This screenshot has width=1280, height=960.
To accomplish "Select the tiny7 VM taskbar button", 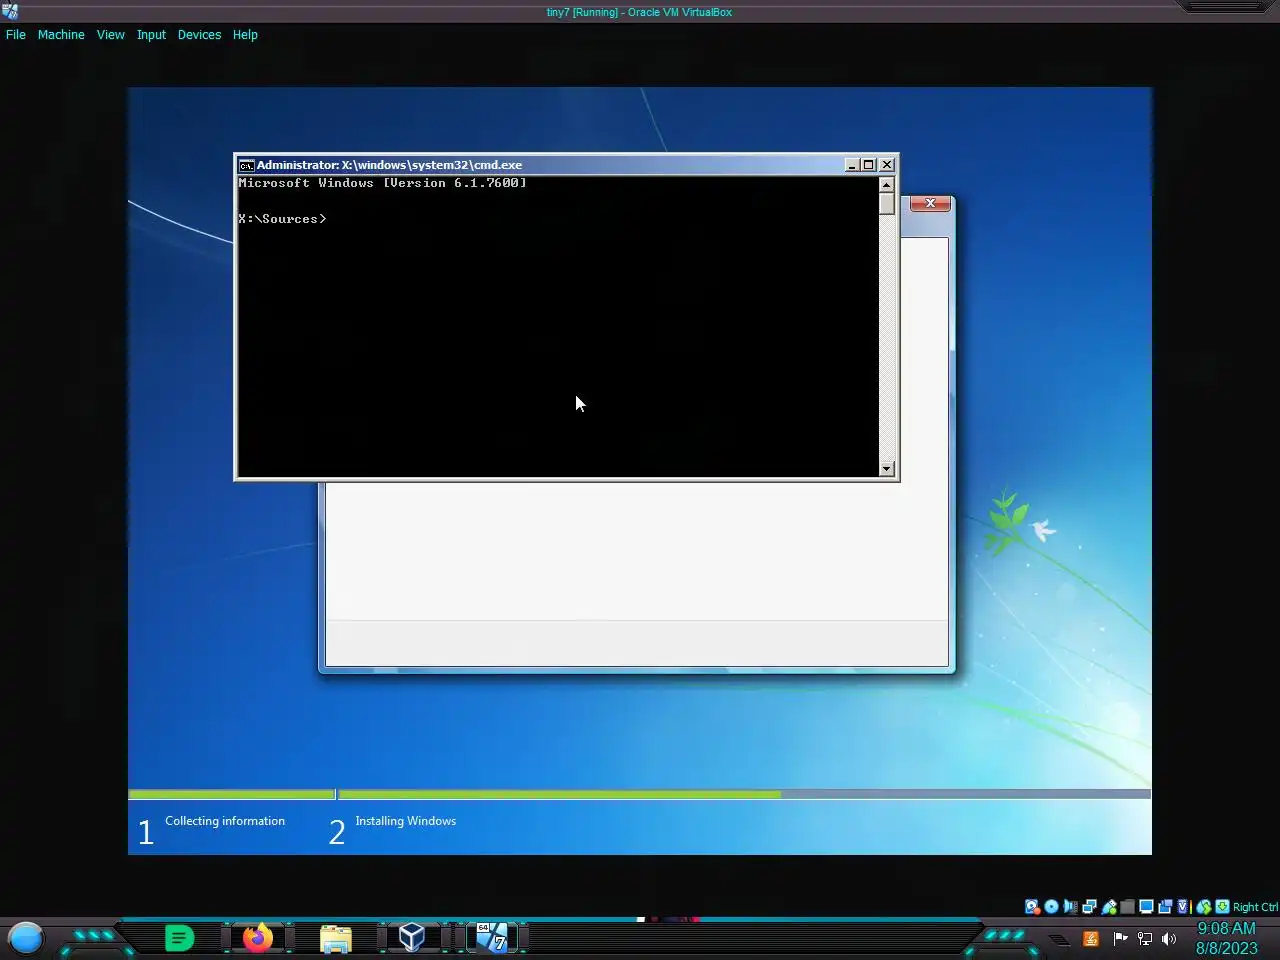I will (x=491, y=937).
